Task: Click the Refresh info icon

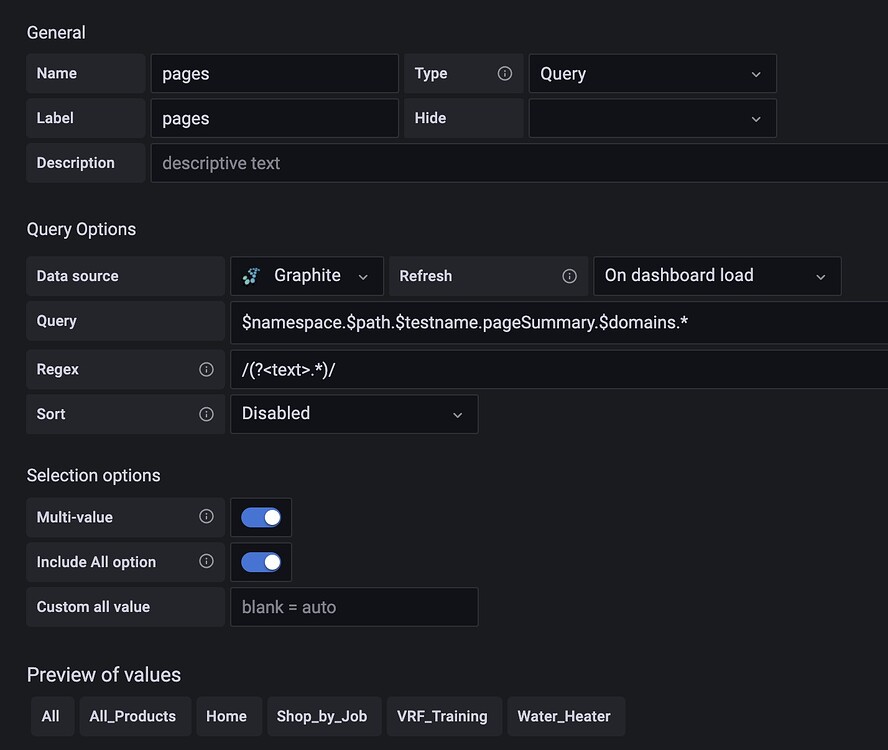Action: pyautogui.click(x=569, y=276)
